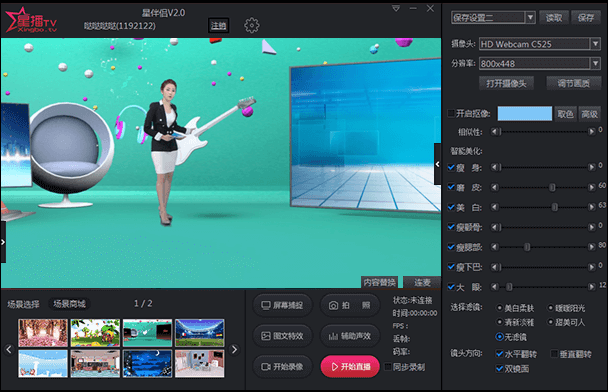This screenshot has height=392, width=608.
Task: Toggle the 瘦身 checkbox
Action: pos(451,167)
